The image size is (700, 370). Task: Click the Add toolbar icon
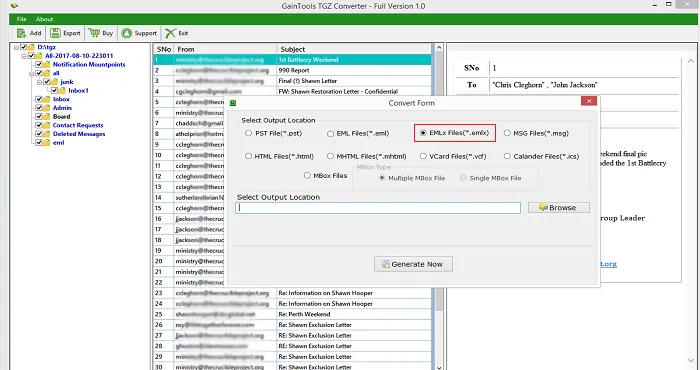21,33
